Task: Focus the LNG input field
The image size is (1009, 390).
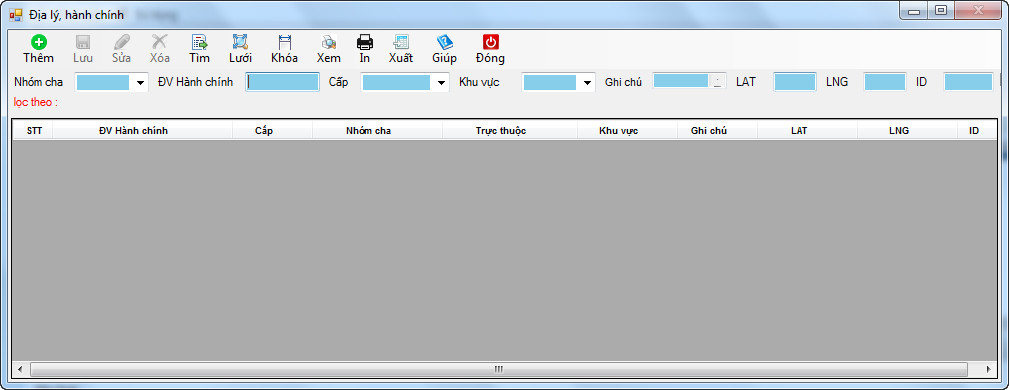Action: (885, 82)
